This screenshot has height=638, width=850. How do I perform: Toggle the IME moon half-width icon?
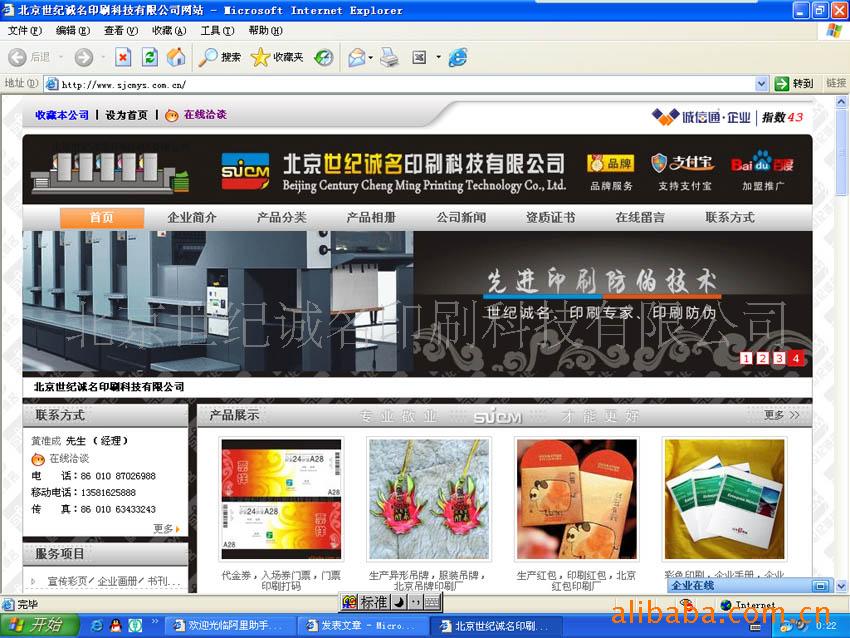point(398,602)
